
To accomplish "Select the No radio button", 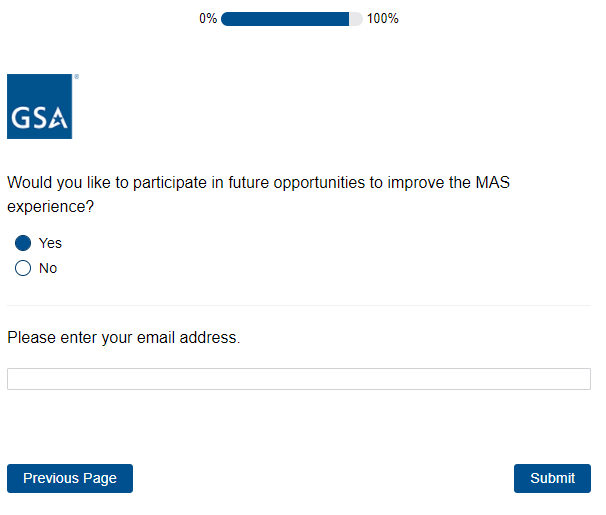I will click(23, 268).
